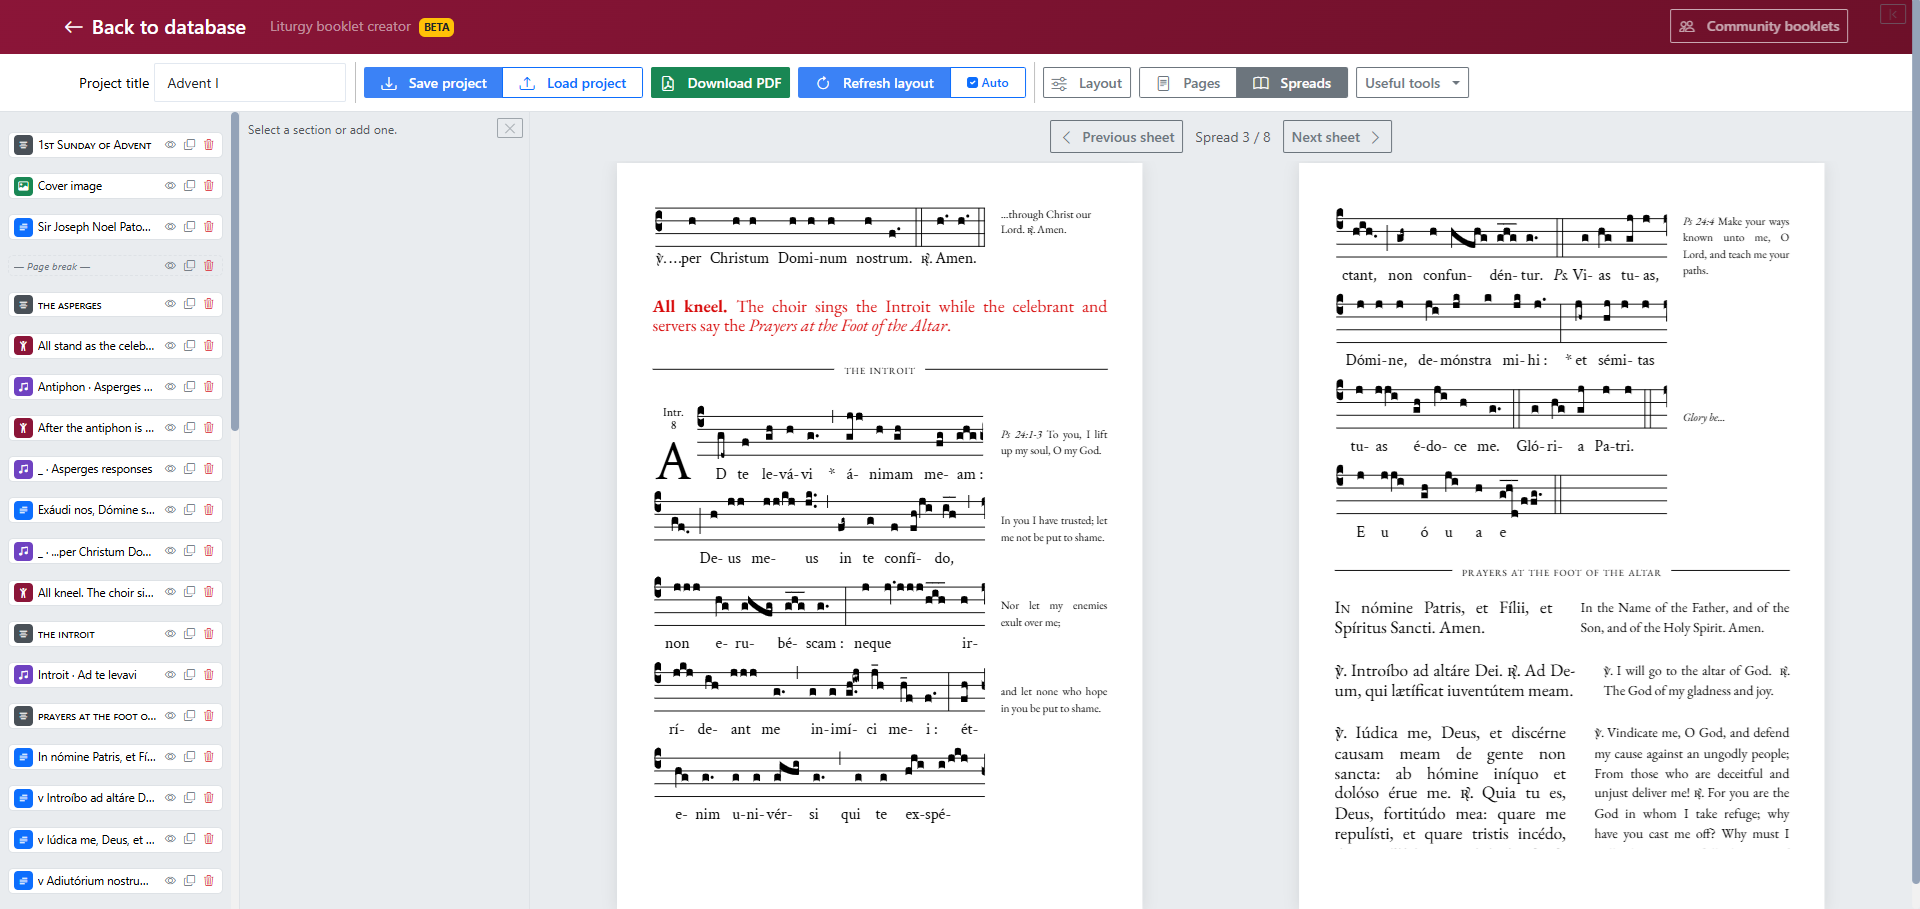Open the Useful tools dropdown
Image resolution: width=1920 pixels, height=909 pixels.
tap(1412, 83)
